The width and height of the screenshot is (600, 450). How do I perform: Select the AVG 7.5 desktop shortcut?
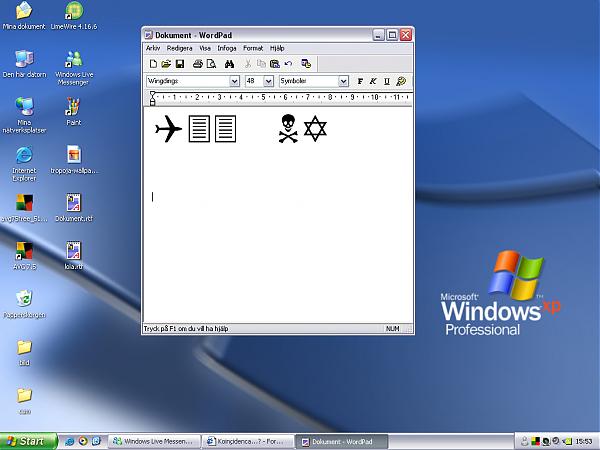coord(24,256)
